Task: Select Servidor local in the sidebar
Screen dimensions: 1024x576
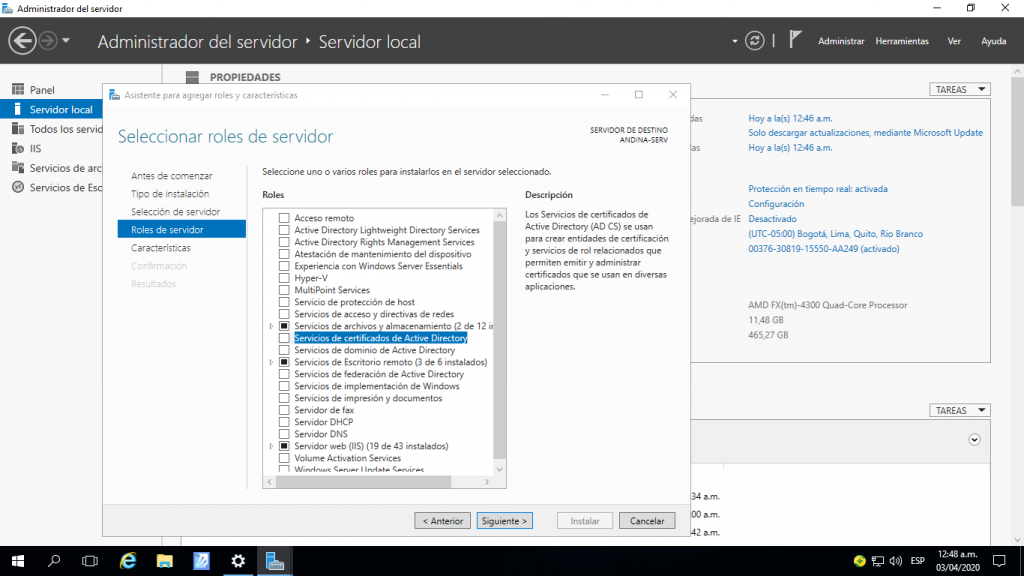Action: pyautogui.click(x=51, y=109)
